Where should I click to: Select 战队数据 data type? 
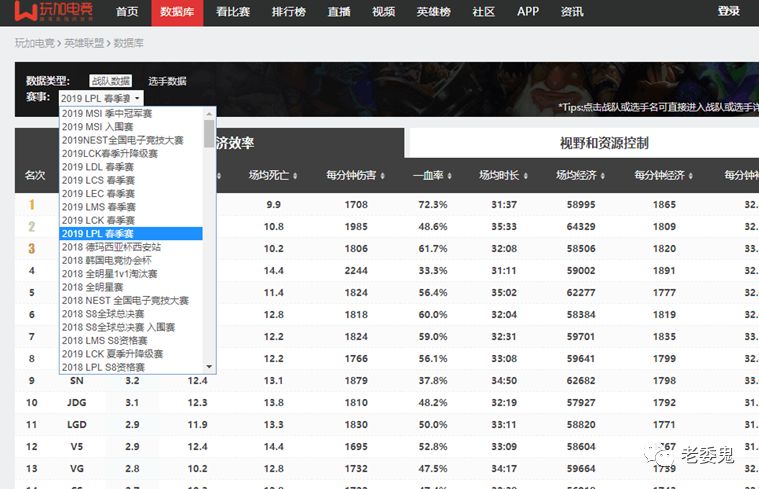pyautogui.click(x=110, y=81)
